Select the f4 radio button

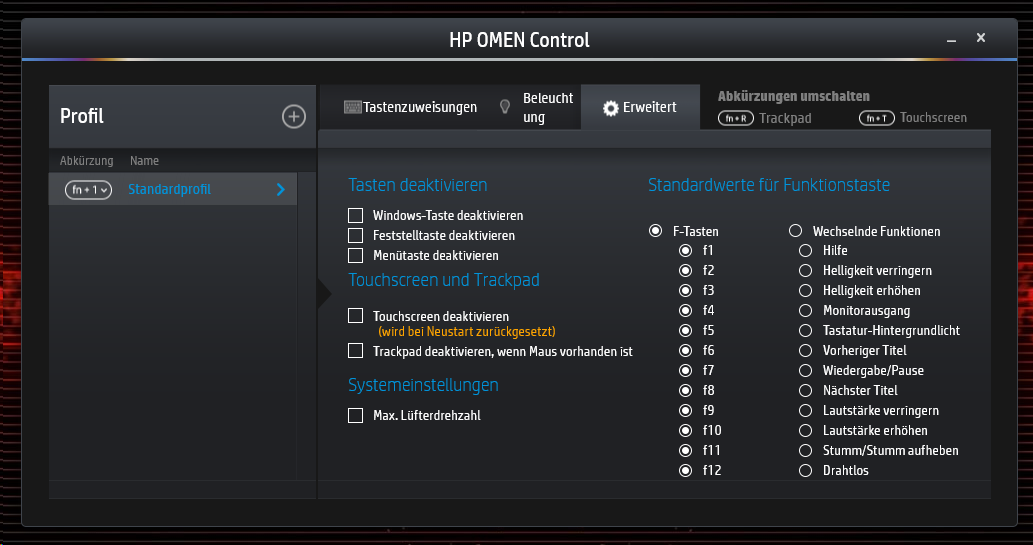686,310
